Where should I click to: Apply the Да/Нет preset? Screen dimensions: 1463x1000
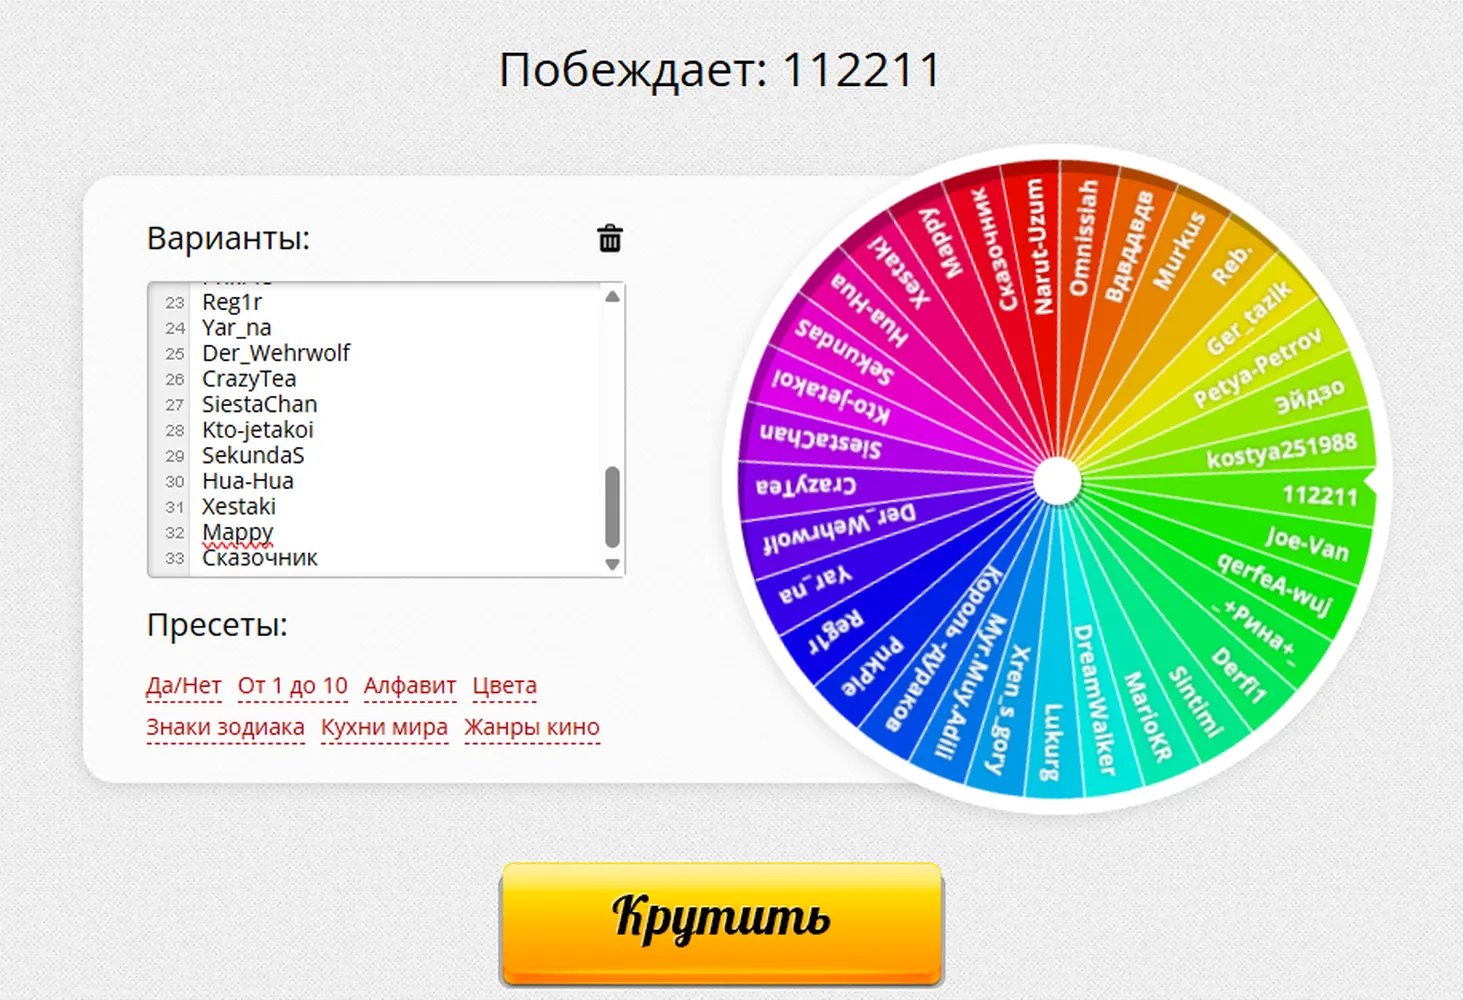[183, 686]
